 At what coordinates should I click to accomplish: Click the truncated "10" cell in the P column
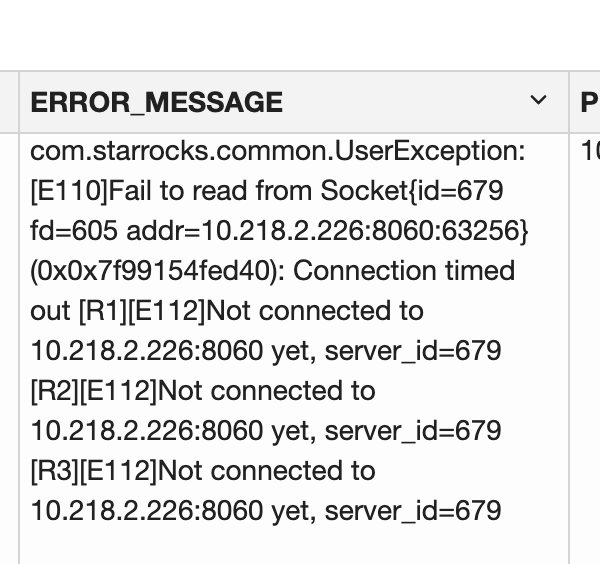pos(589,151)
